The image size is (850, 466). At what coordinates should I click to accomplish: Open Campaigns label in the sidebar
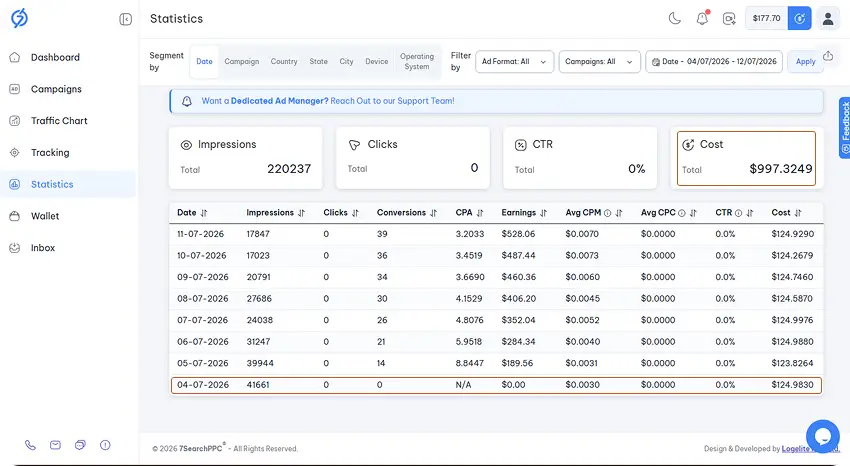click(x=56, y=89)
